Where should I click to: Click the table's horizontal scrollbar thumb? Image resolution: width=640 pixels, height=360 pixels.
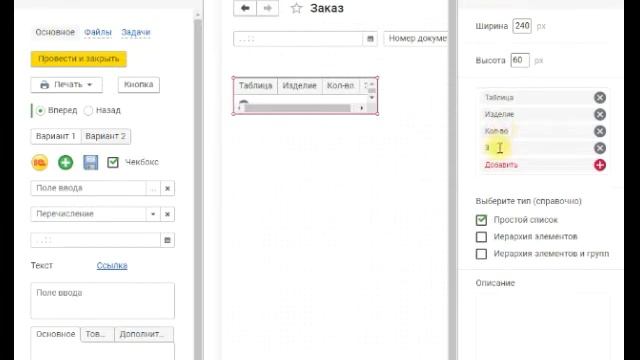click(x=297, y=108)
